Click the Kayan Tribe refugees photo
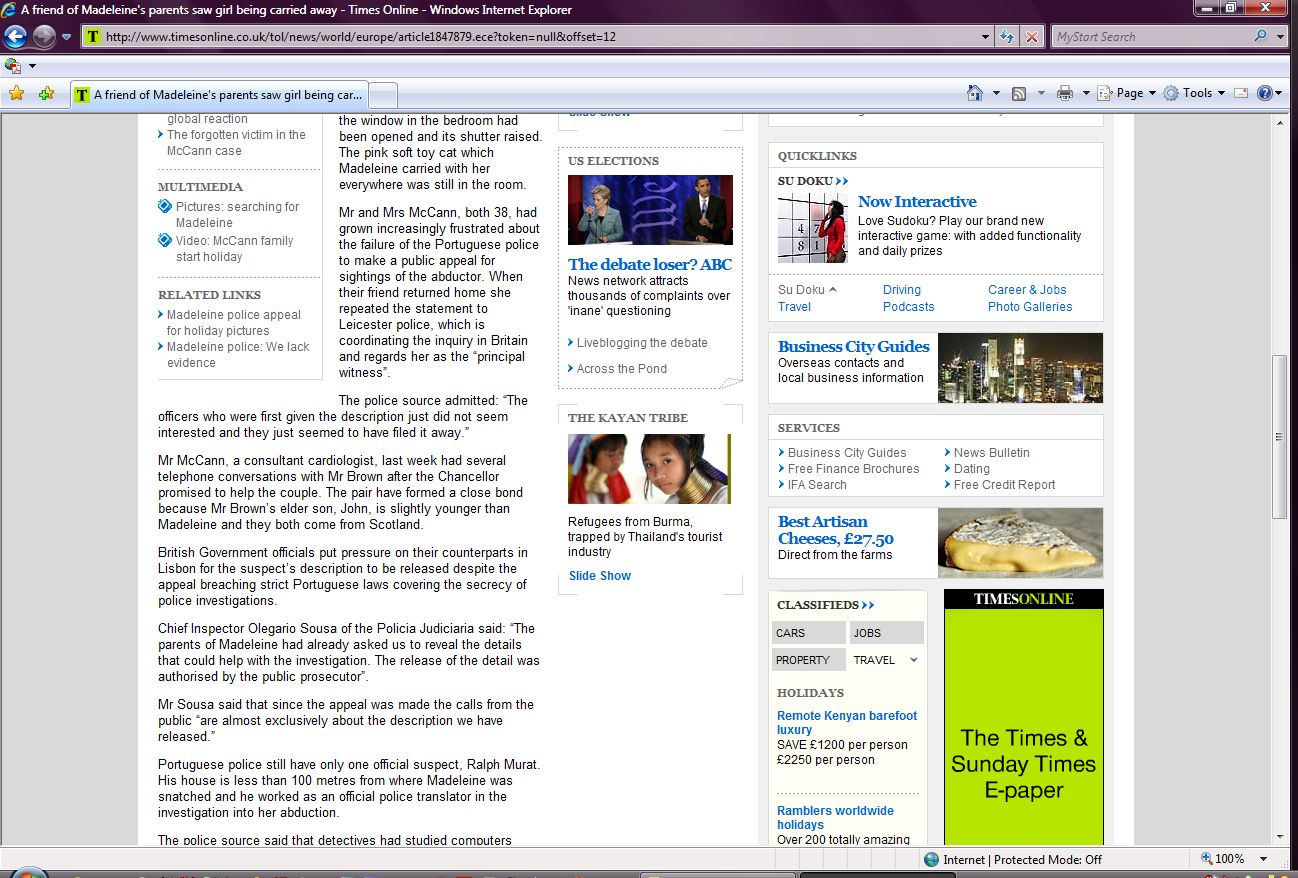The height and width of the screenshot is (878, 1298). click(x=648, y=469)
